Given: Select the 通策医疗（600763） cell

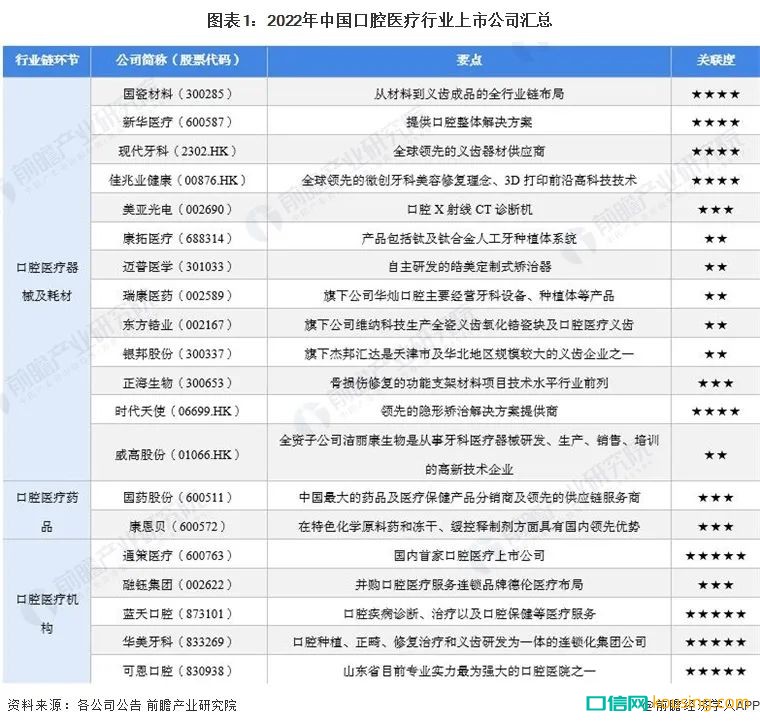Looking at the screenshot, I should pyautogui.click(x=178, y=555).
